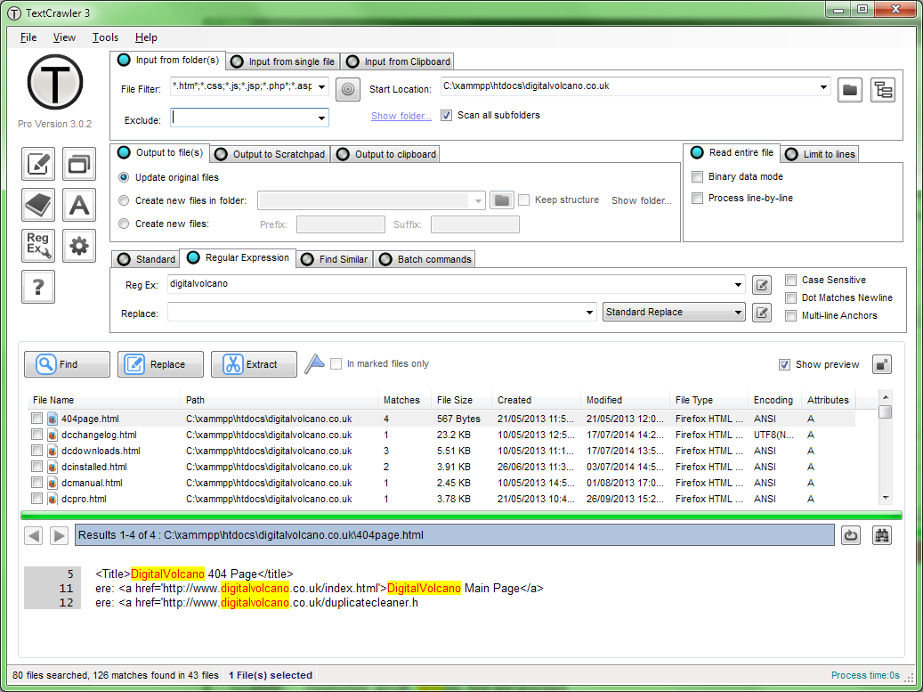The width and height of the screenshot is (923, 692).
Task: Click the refresh preview results icon
Action: pyautogui.click(x=850, y=535)
